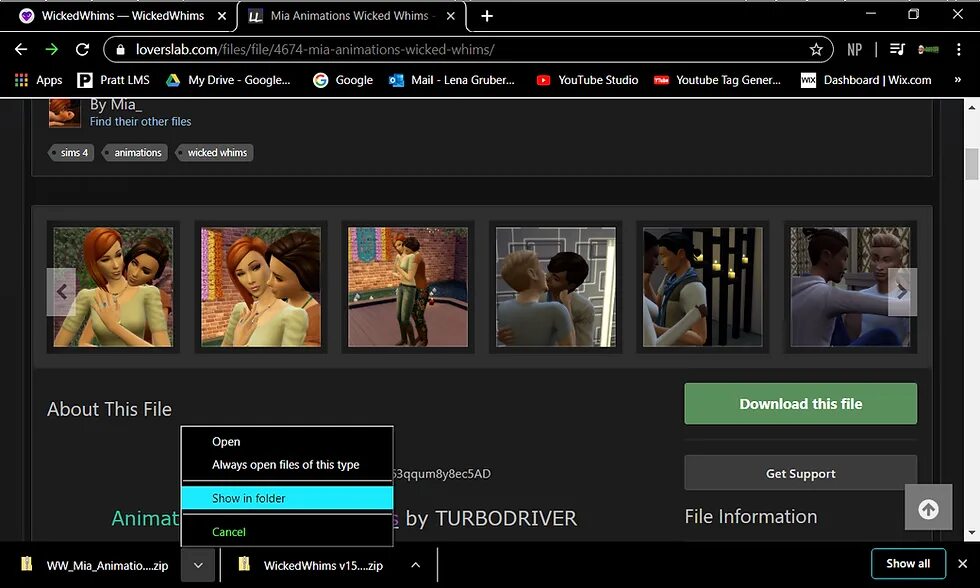Open the green battery extension icon
Screen dimensions: 980x588
click(928, 49)
